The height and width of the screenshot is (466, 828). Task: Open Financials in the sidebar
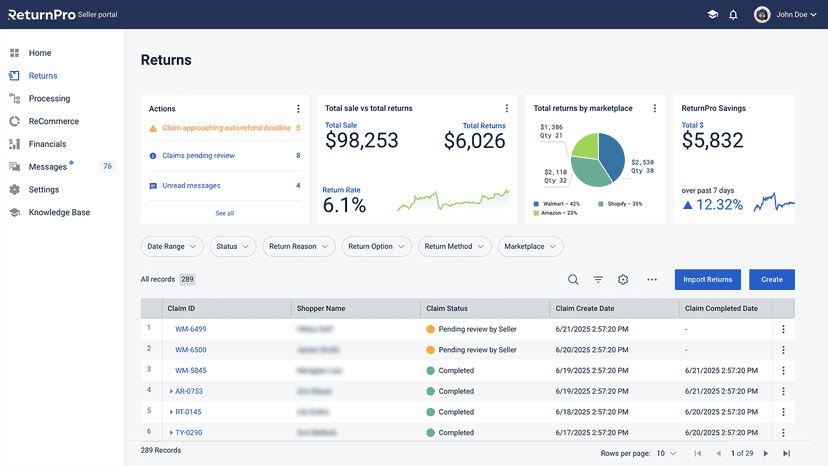[x=48, y=144]
